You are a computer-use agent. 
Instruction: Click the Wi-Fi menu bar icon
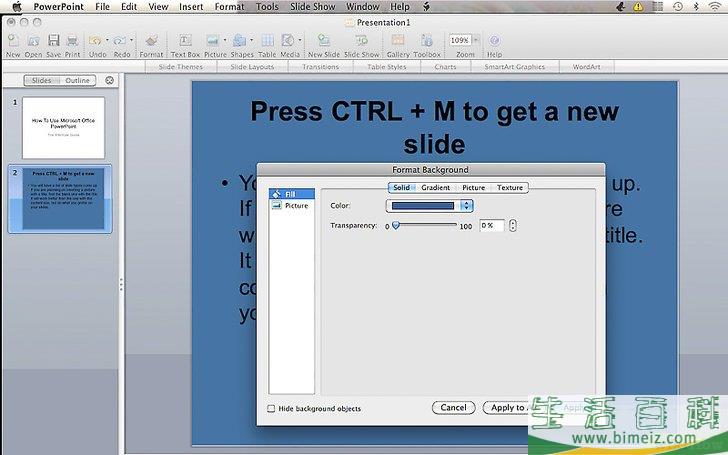coord(715,6)
